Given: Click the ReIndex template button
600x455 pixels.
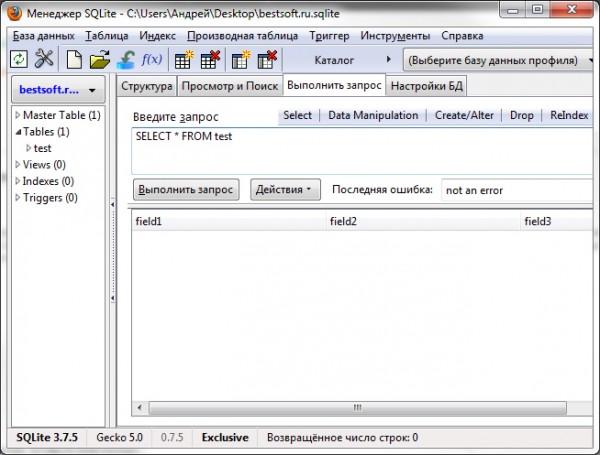Looking at the screenshot, I should (569, 115).
